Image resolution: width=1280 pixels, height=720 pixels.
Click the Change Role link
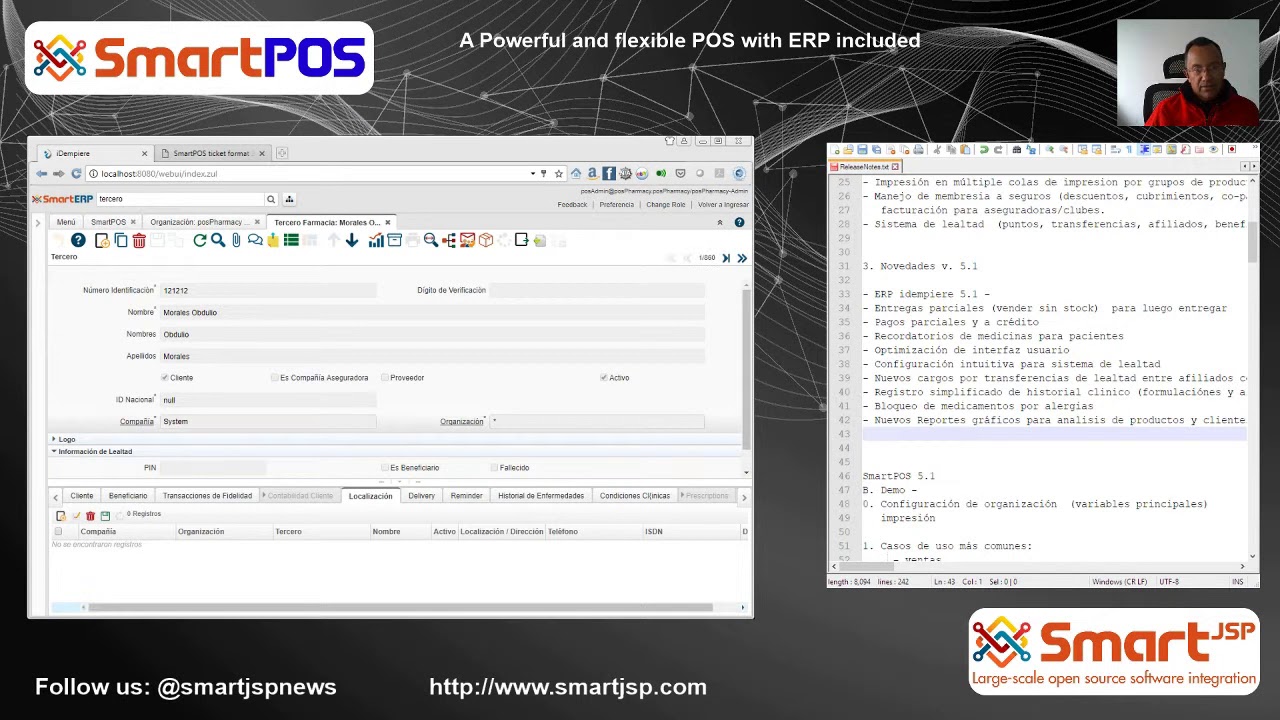(x=666, y=205)
